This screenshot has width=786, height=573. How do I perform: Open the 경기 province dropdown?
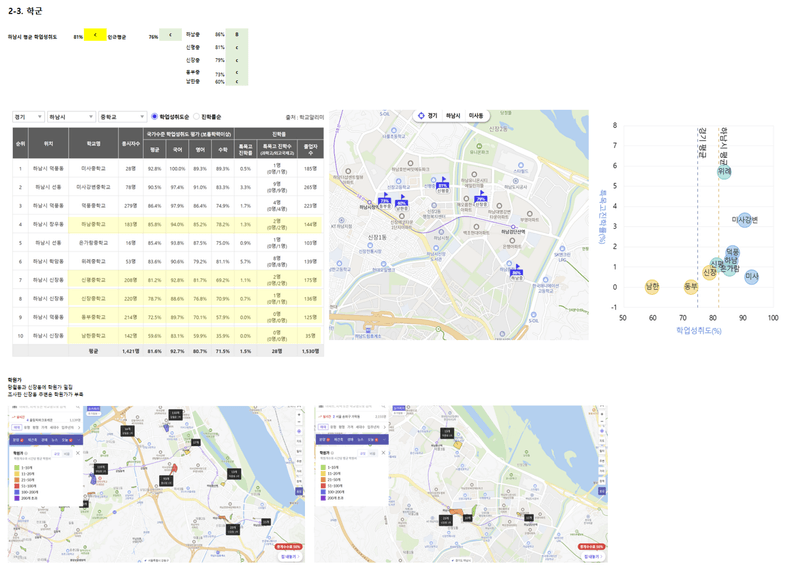click(28, 117)
